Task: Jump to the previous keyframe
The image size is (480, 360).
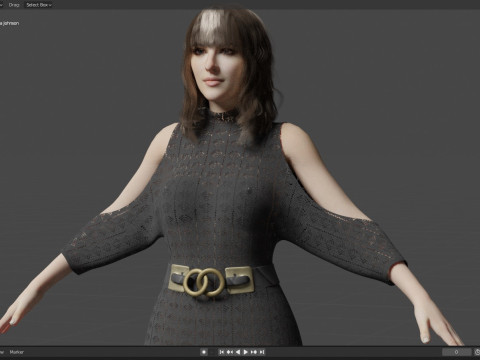Action: coord(230,352)
